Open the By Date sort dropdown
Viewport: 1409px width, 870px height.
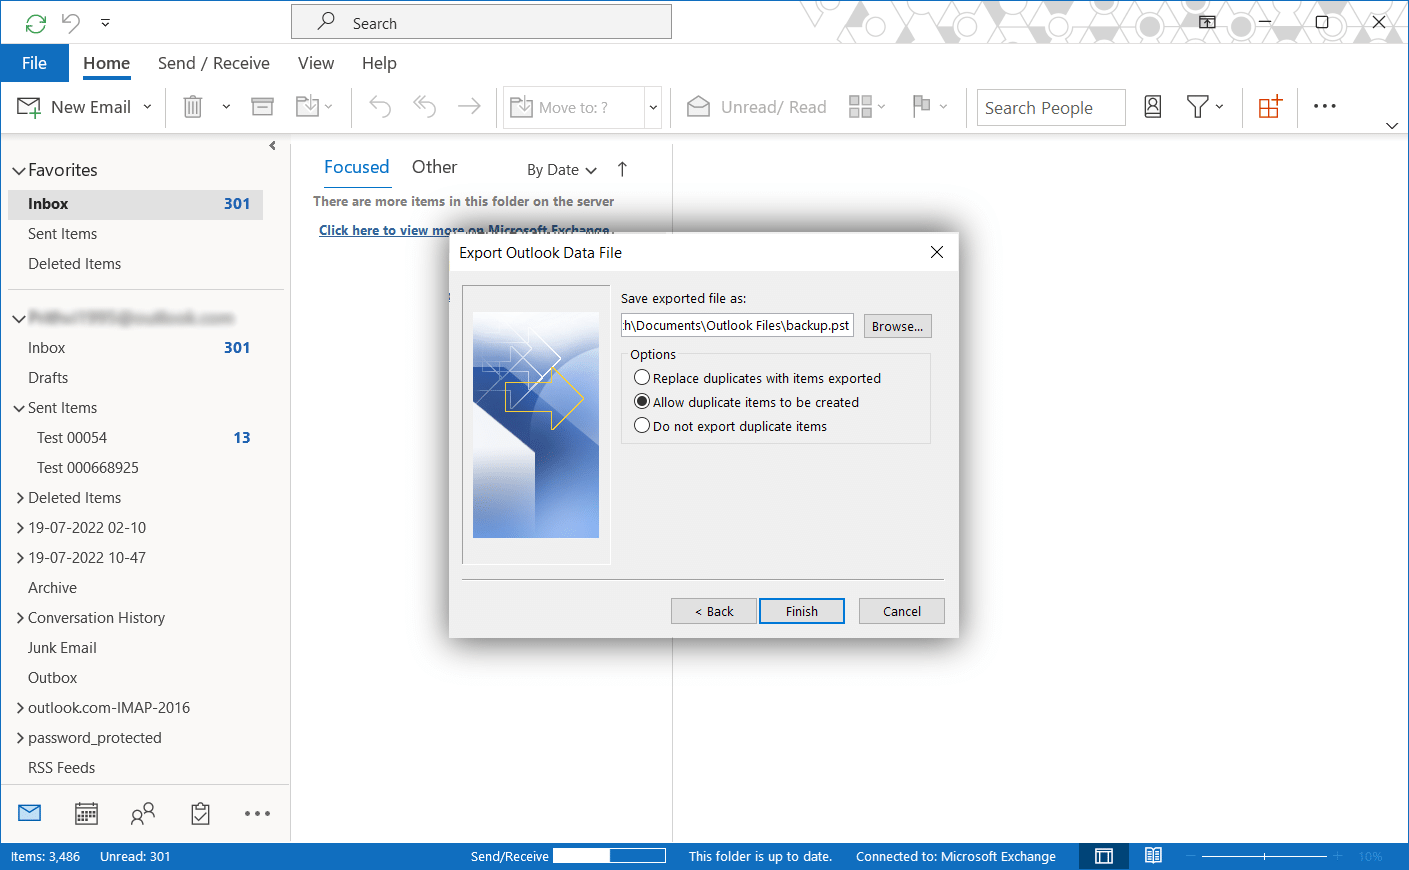[x=562, y=170]
